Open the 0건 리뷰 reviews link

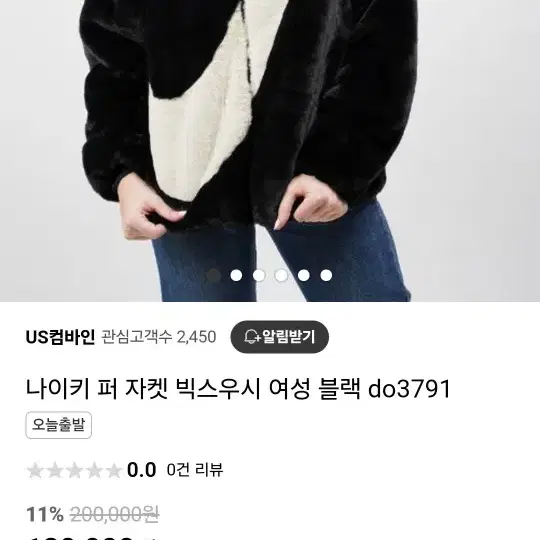195,470
